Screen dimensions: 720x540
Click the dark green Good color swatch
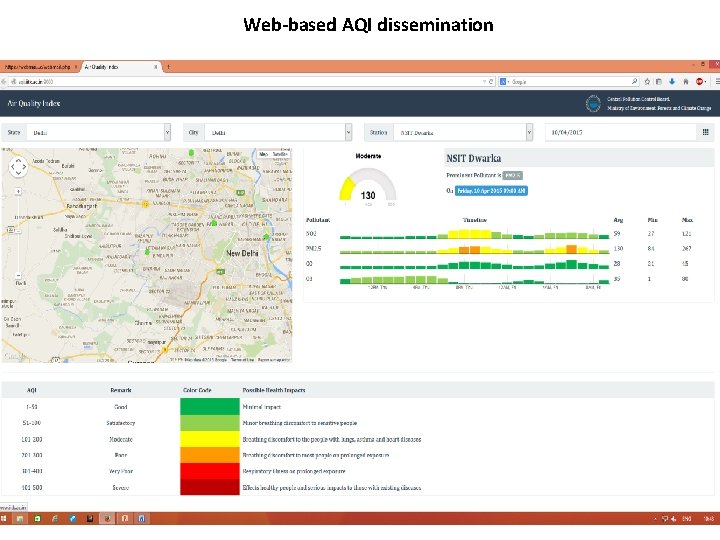[210, 406]
